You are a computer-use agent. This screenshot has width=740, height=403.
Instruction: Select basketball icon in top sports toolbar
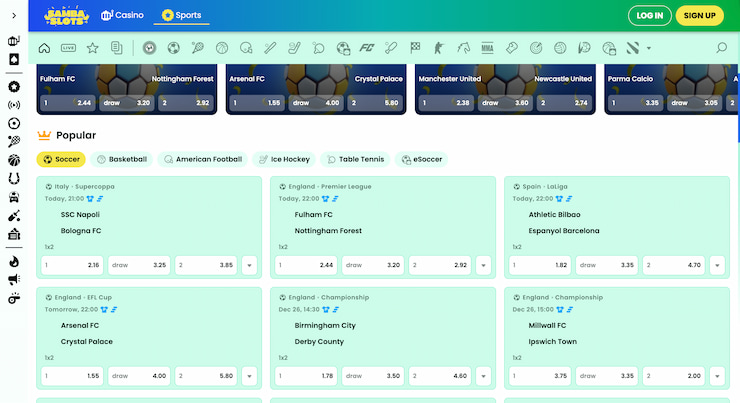click(x=222, y=48)
